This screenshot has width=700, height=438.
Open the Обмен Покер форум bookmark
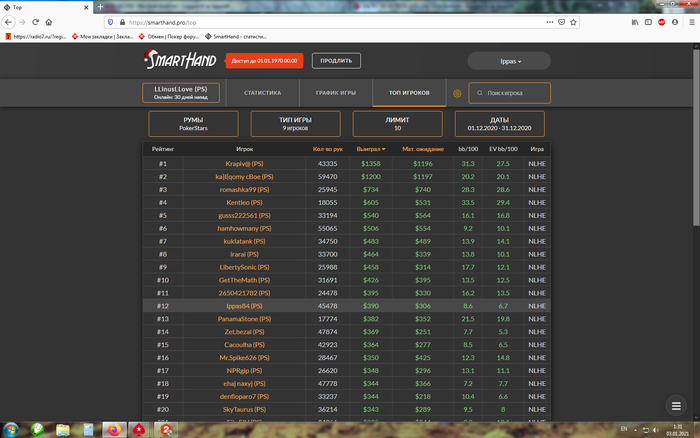pyautogui.click(x=169, y=37)
